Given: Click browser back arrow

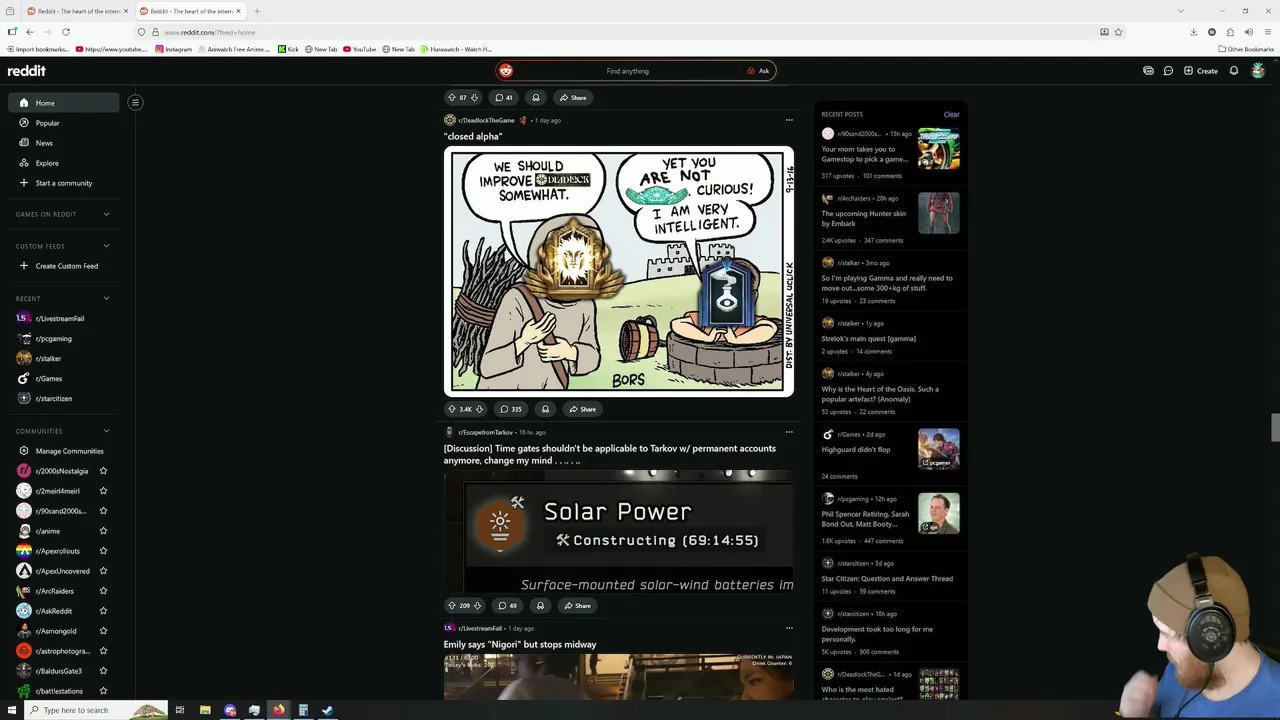Looking at the screenshot, I should (x=30, y=32).
